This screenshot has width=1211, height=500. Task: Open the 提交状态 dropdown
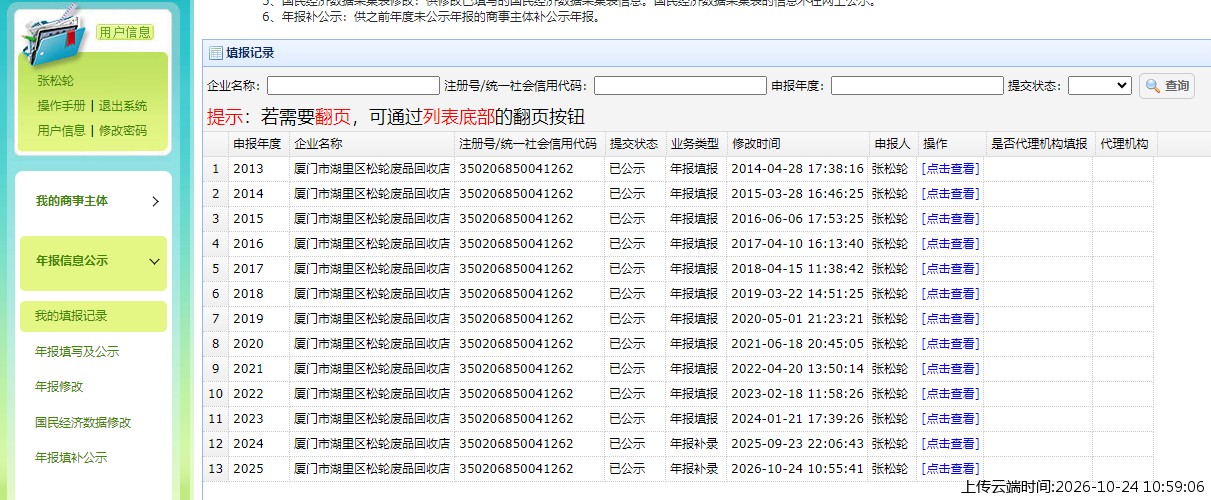pyautogui.click(x=1099, y=86)
